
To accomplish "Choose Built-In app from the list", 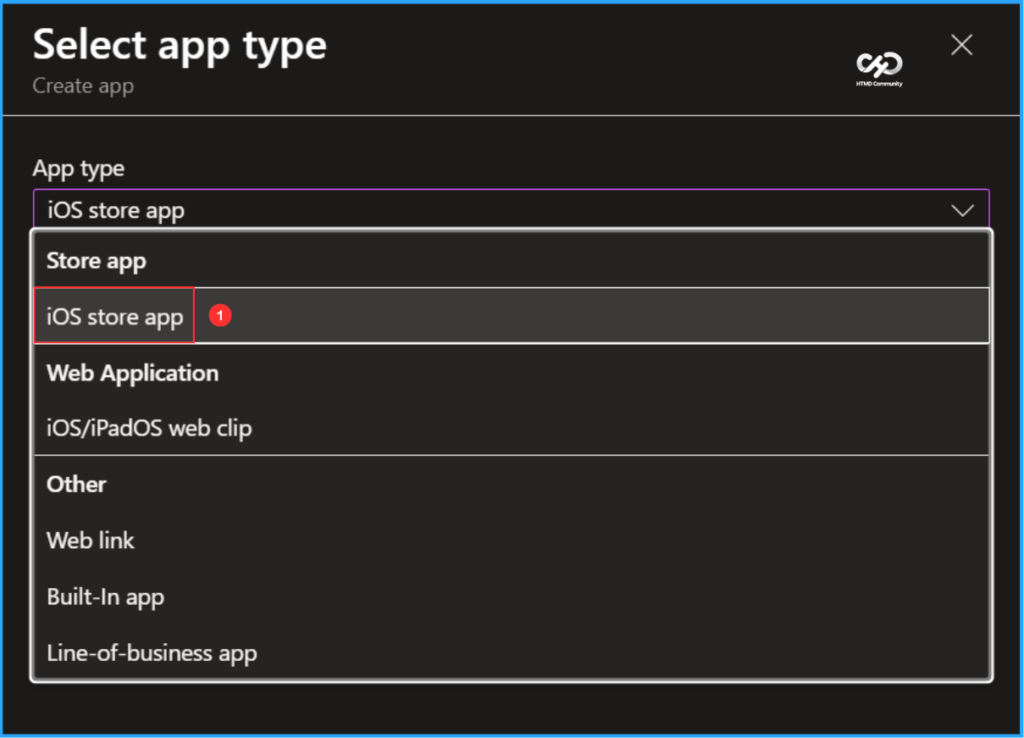I will point(106,596).
